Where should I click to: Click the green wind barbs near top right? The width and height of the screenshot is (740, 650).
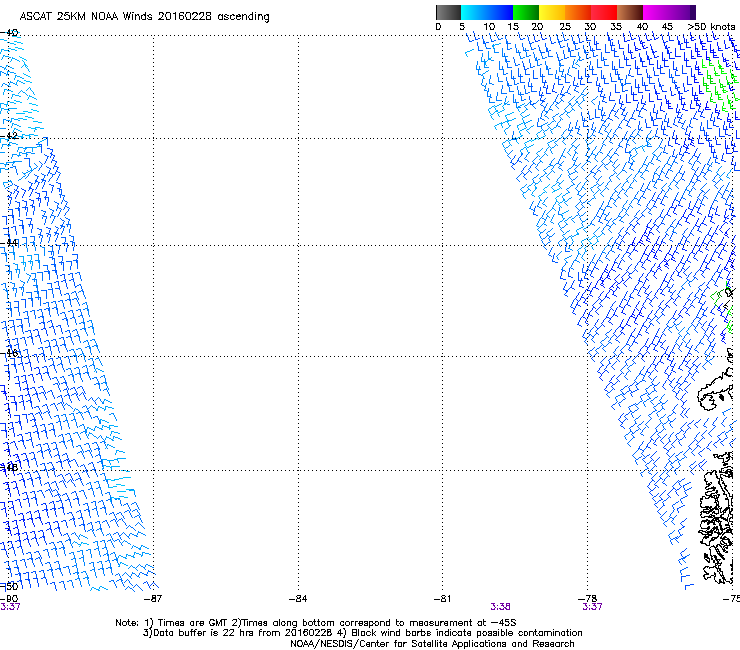click(x=720, y=84)
